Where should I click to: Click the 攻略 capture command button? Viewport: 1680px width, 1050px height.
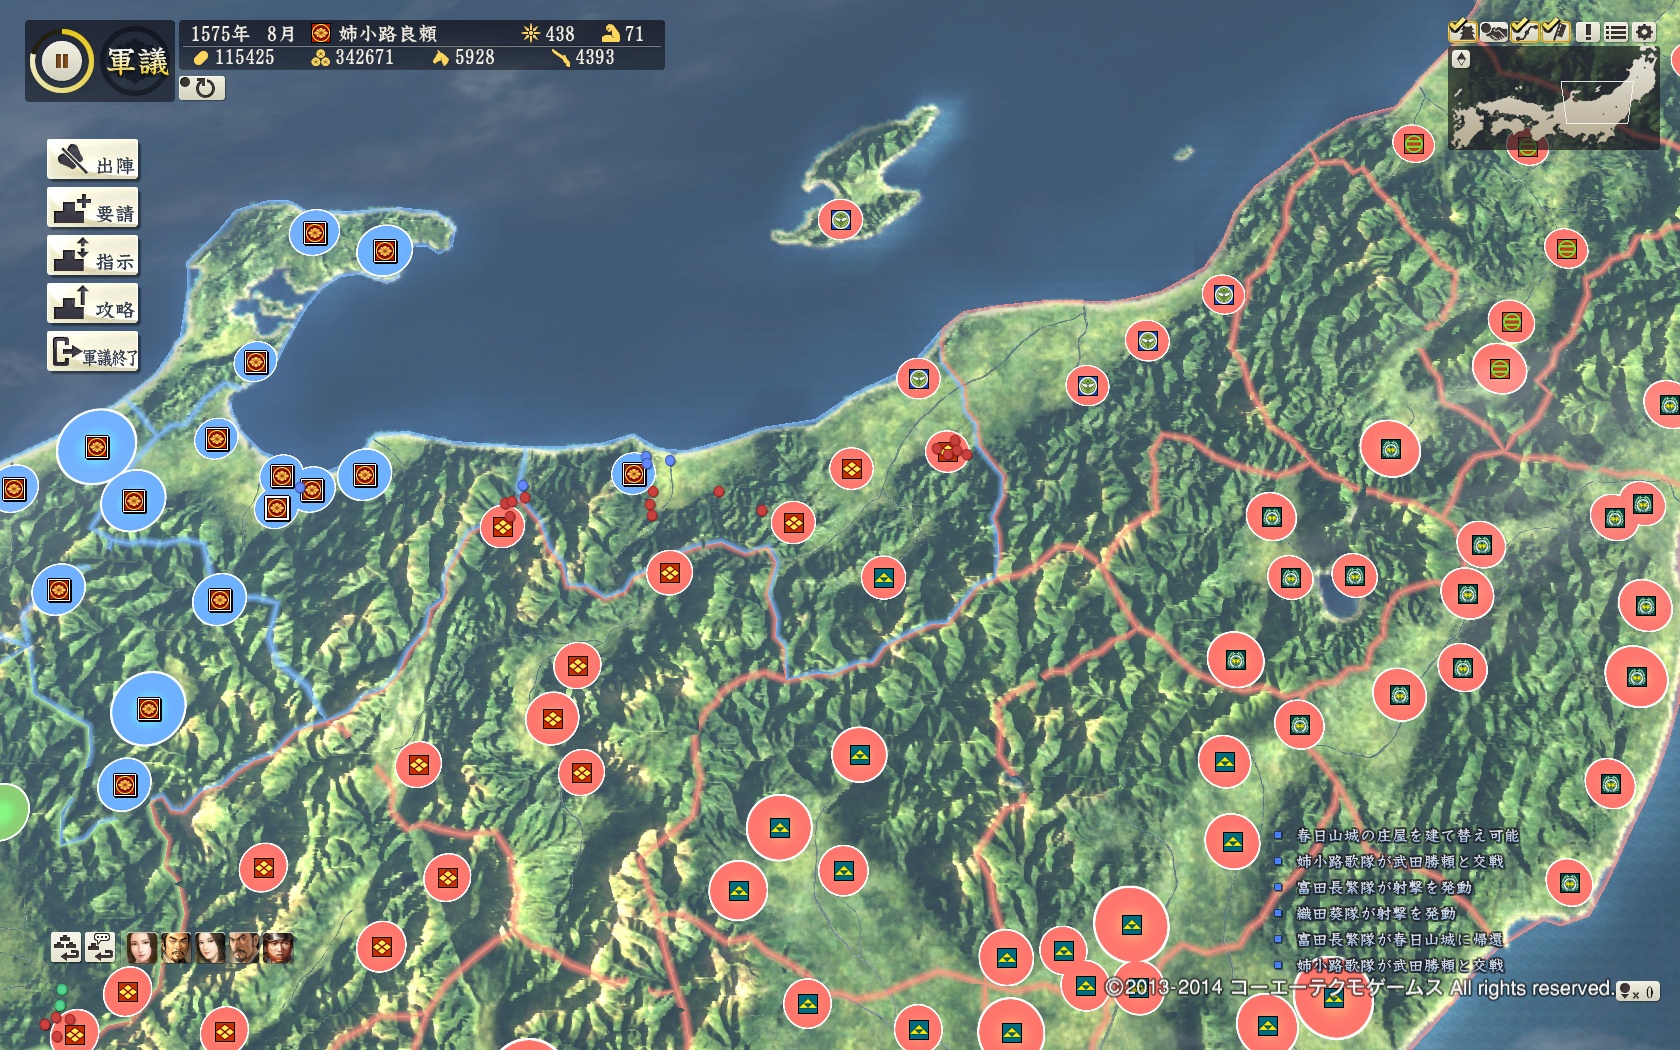point(93,304)
